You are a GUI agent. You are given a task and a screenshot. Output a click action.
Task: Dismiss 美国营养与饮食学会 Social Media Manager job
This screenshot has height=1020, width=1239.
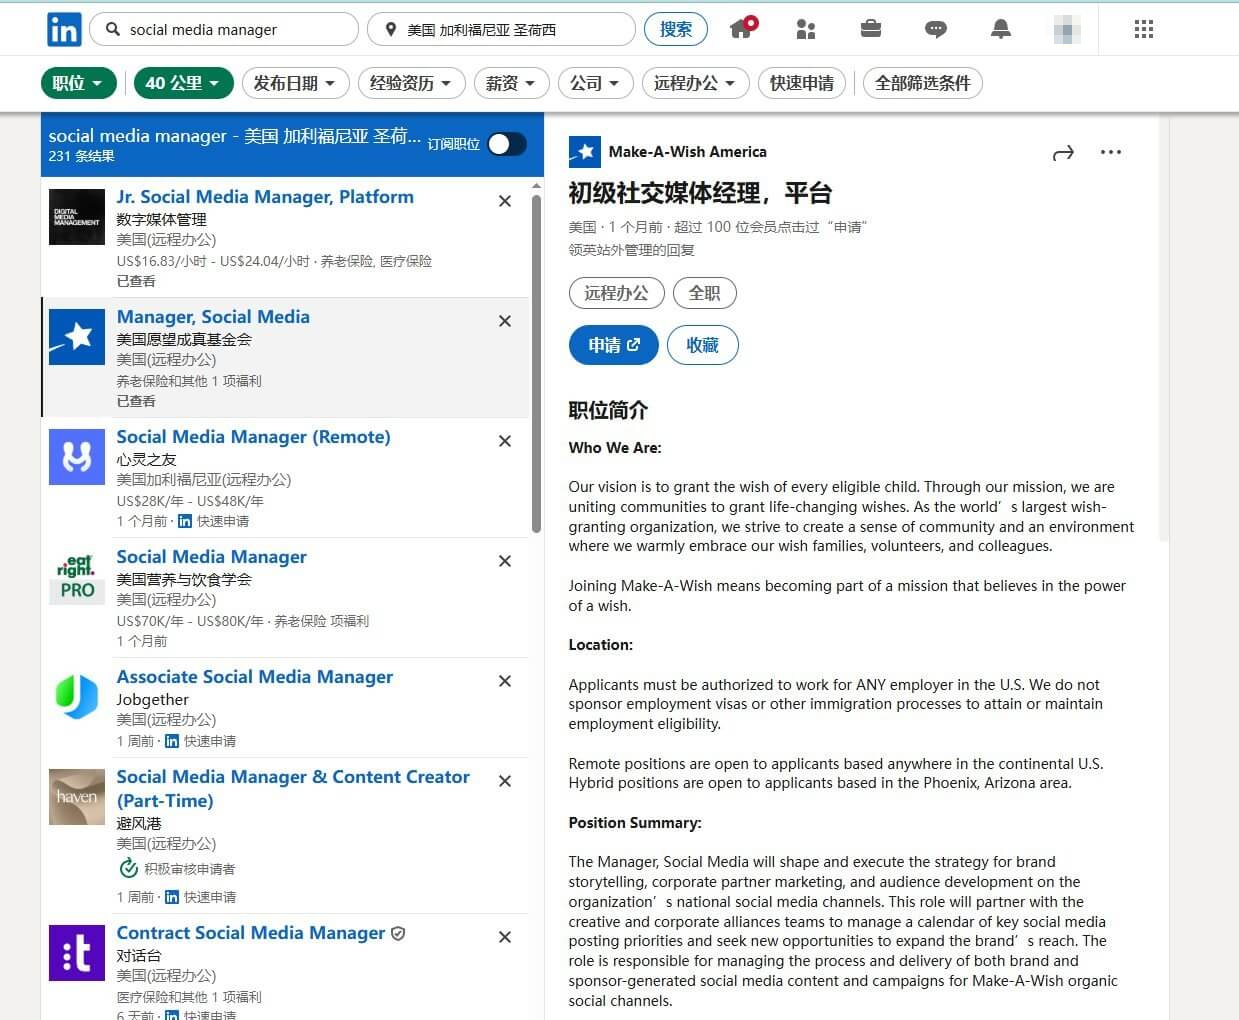coord(505,561)
